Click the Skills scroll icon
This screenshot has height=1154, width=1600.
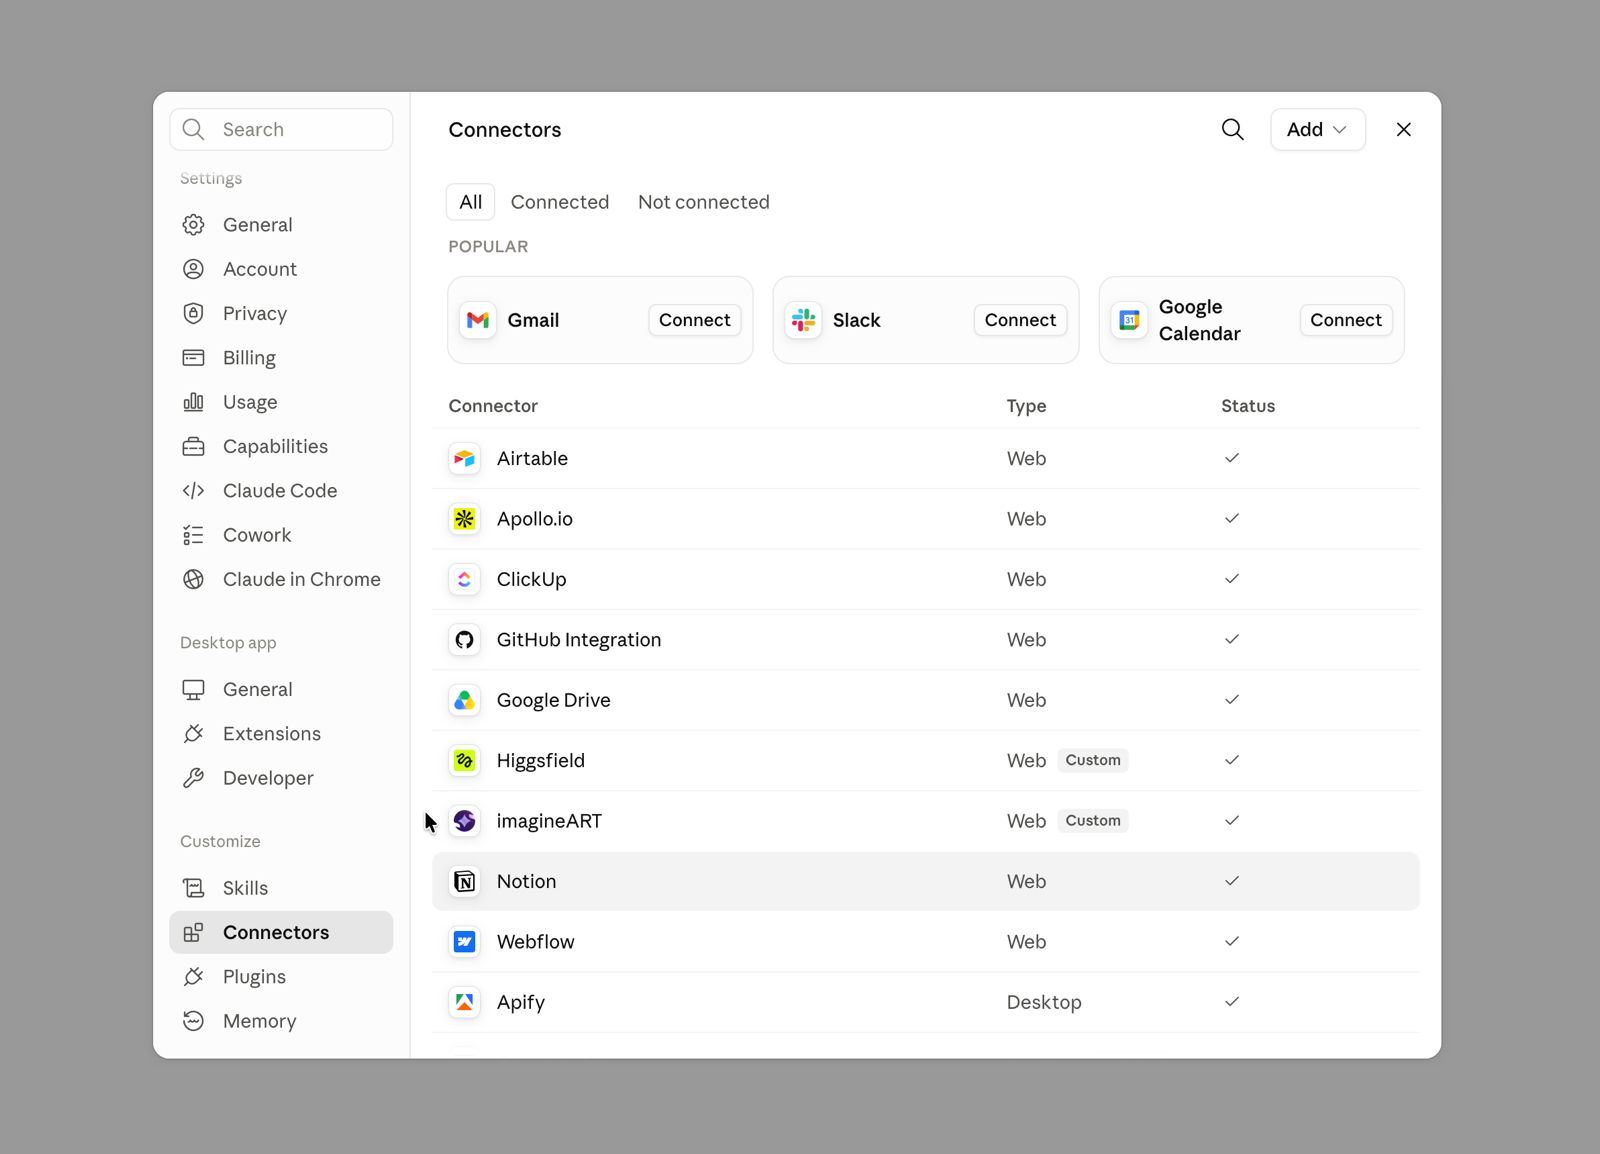pyautogui.click(x=194, y=888)
